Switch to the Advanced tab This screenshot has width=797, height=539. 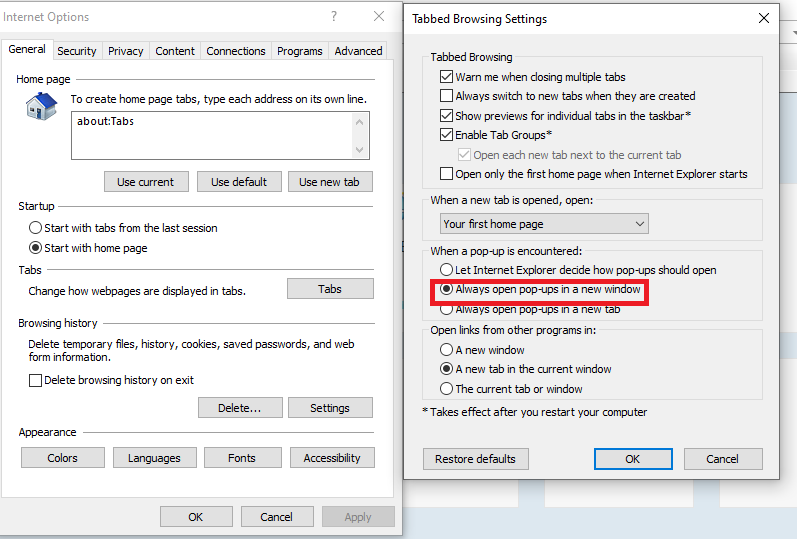point(358,51)
